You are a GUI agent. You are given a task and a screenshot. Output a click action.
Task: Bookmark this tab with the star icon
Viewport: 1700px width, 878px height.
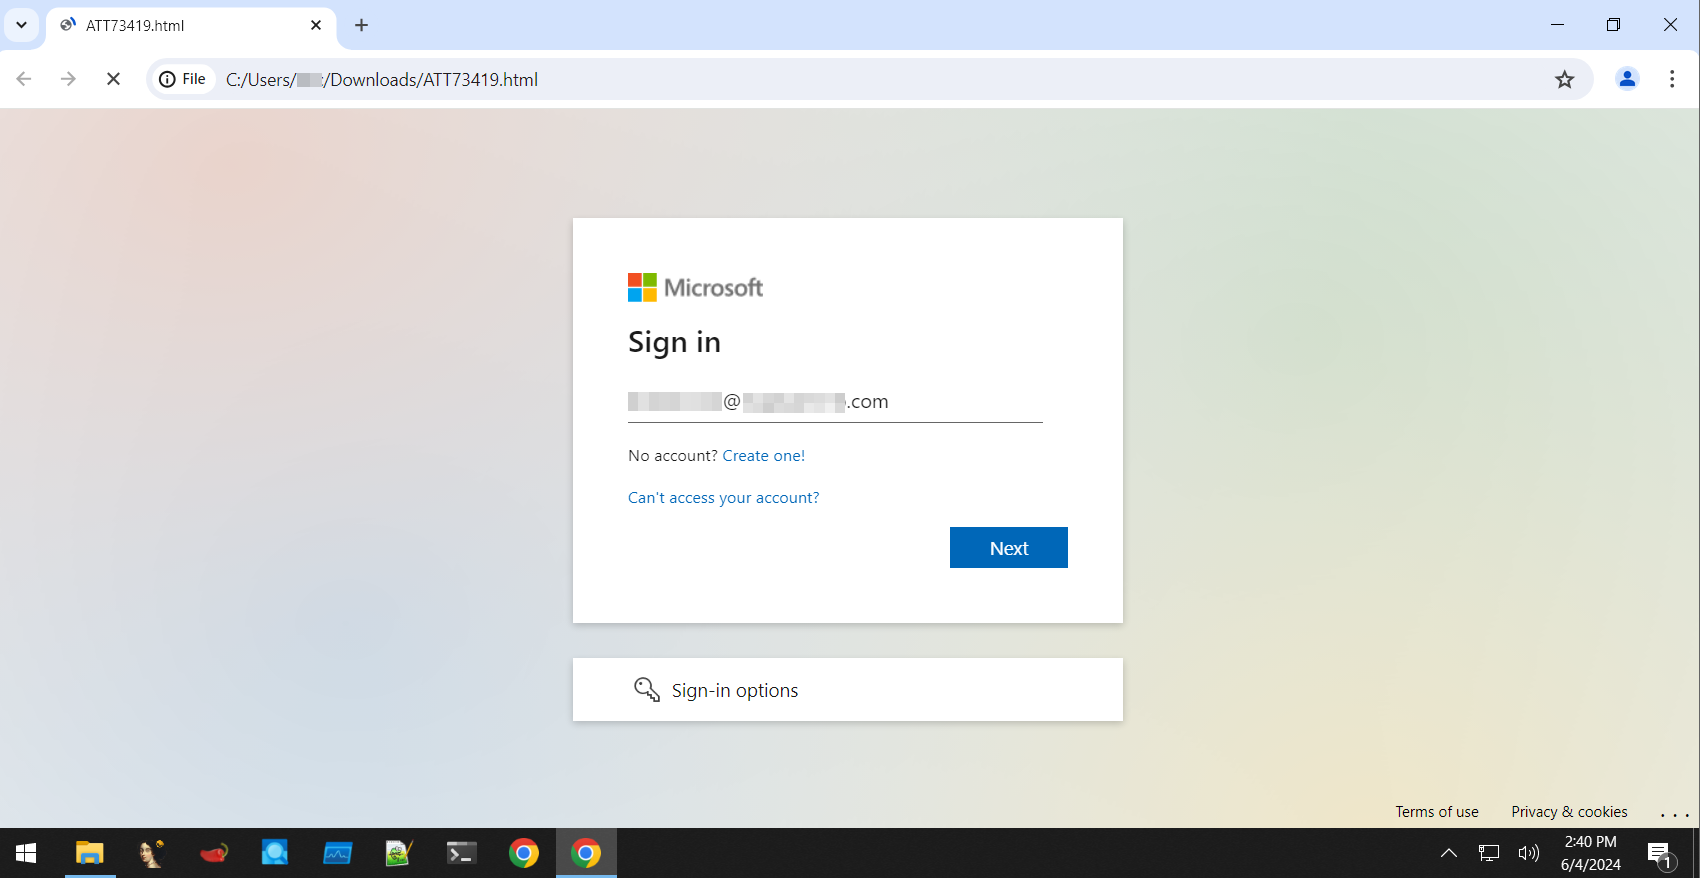[x=1564, y=79]
